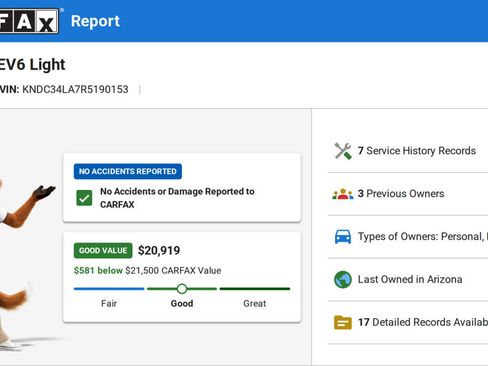Click the previous owners people icon
This screenshot has height=366, width=488.
click(343, 194)
